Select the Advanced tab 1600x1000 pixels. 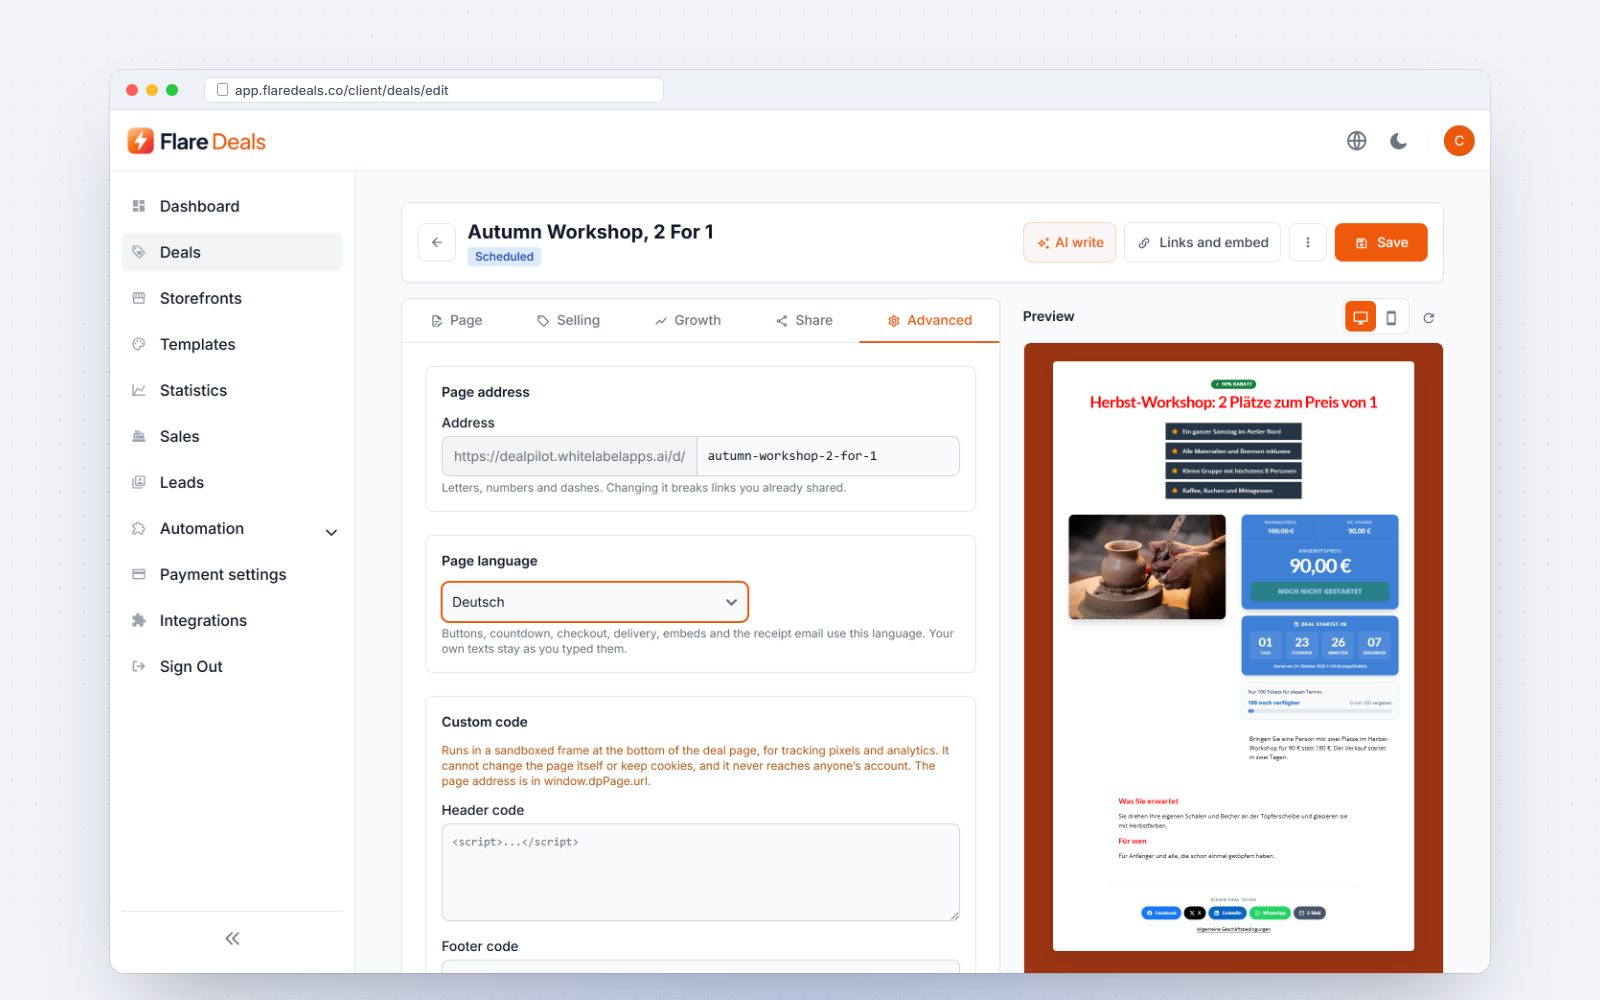pos(929,320)
